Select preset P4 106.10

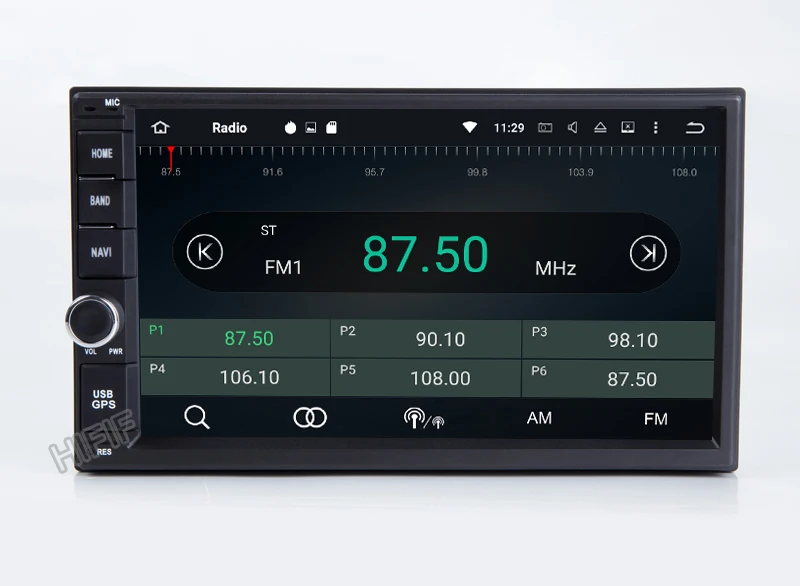[235, 377]
